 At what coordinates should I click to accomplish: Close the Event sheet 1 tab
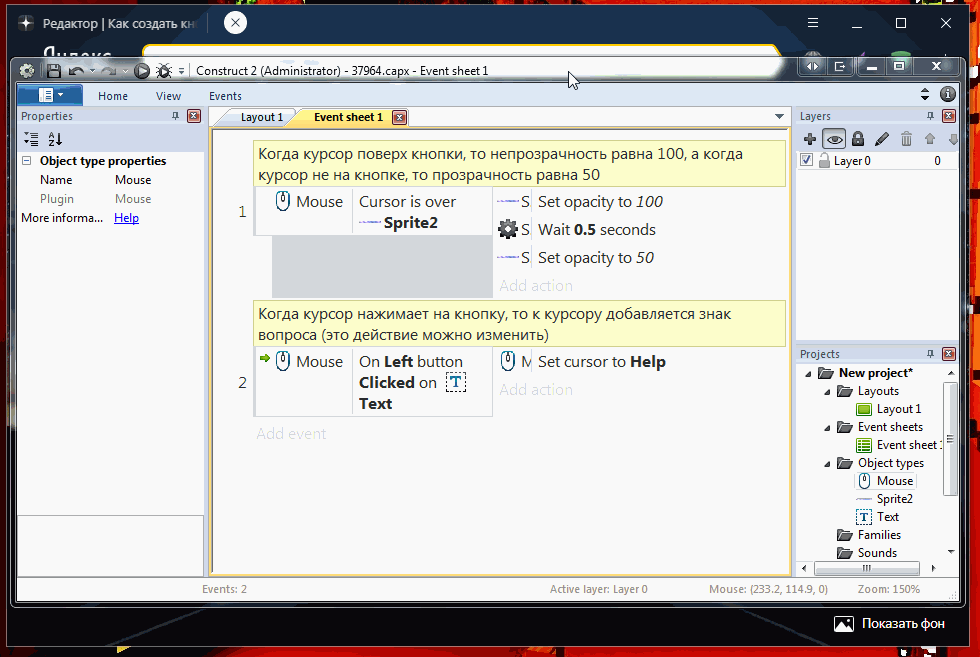click(x=399, y=117)
